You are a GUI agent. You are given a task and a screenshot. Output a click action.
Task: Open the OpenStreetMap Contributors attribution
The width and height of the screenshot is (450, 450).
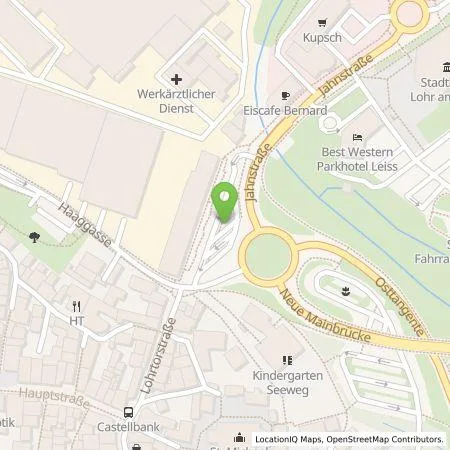click(x=385, y=439)
